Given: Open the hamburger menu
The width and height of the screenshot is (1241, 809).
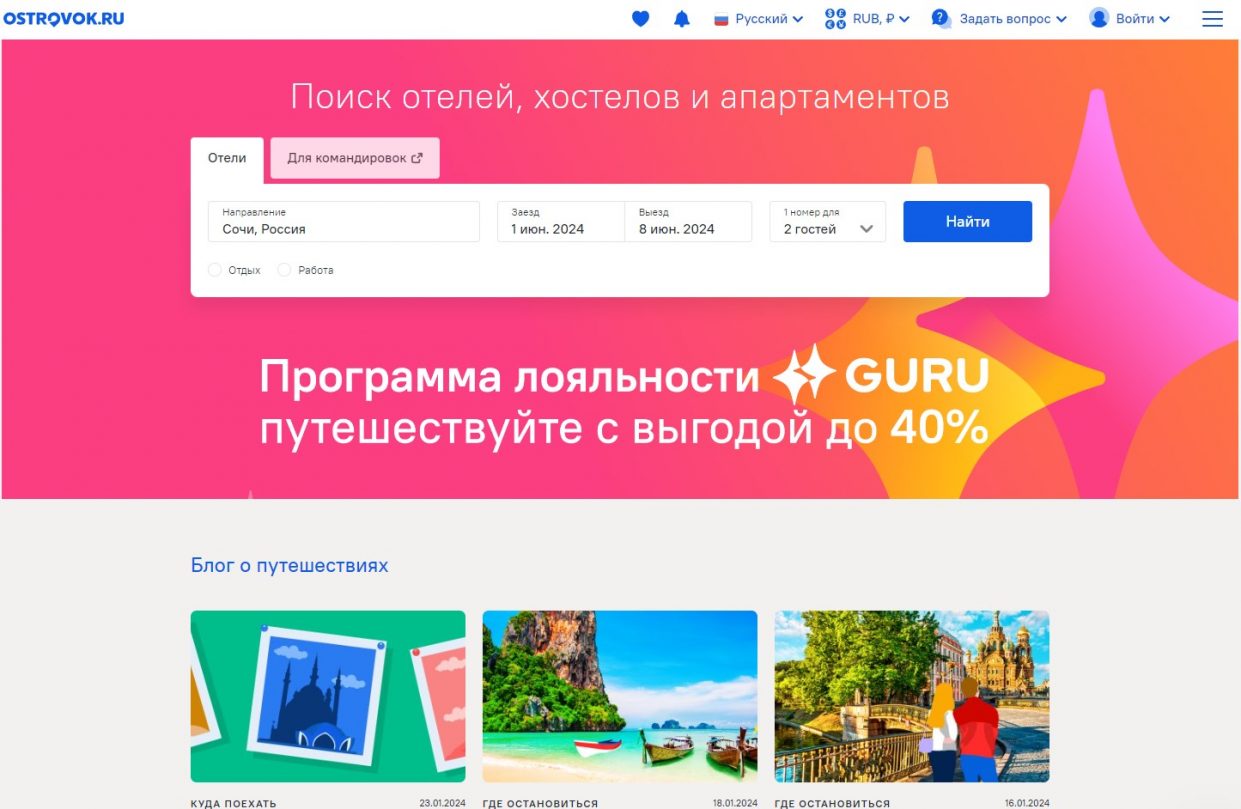Looking at the screenshot, I should point(1212,19).
